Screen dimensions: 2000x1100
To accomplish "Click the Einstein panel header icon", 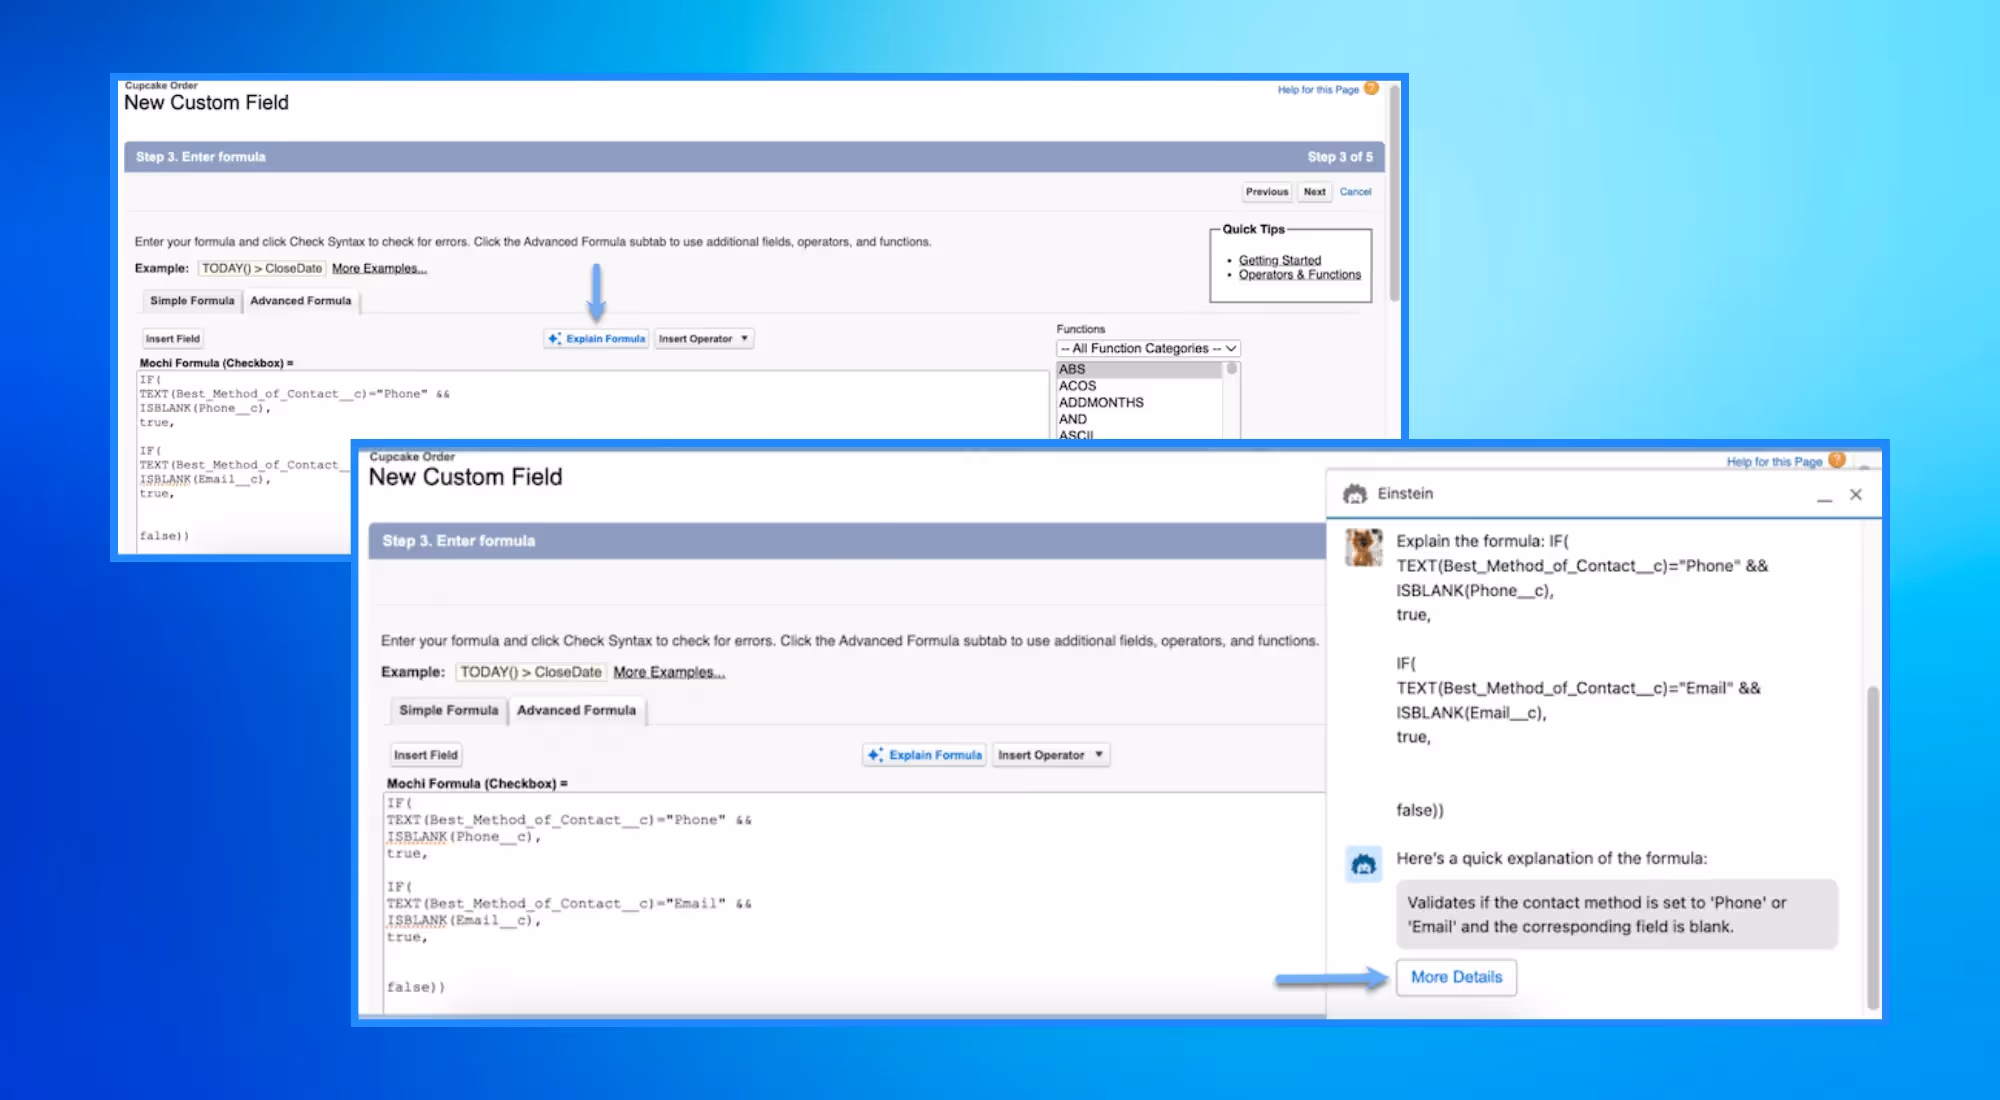I will coord(1355,494).
